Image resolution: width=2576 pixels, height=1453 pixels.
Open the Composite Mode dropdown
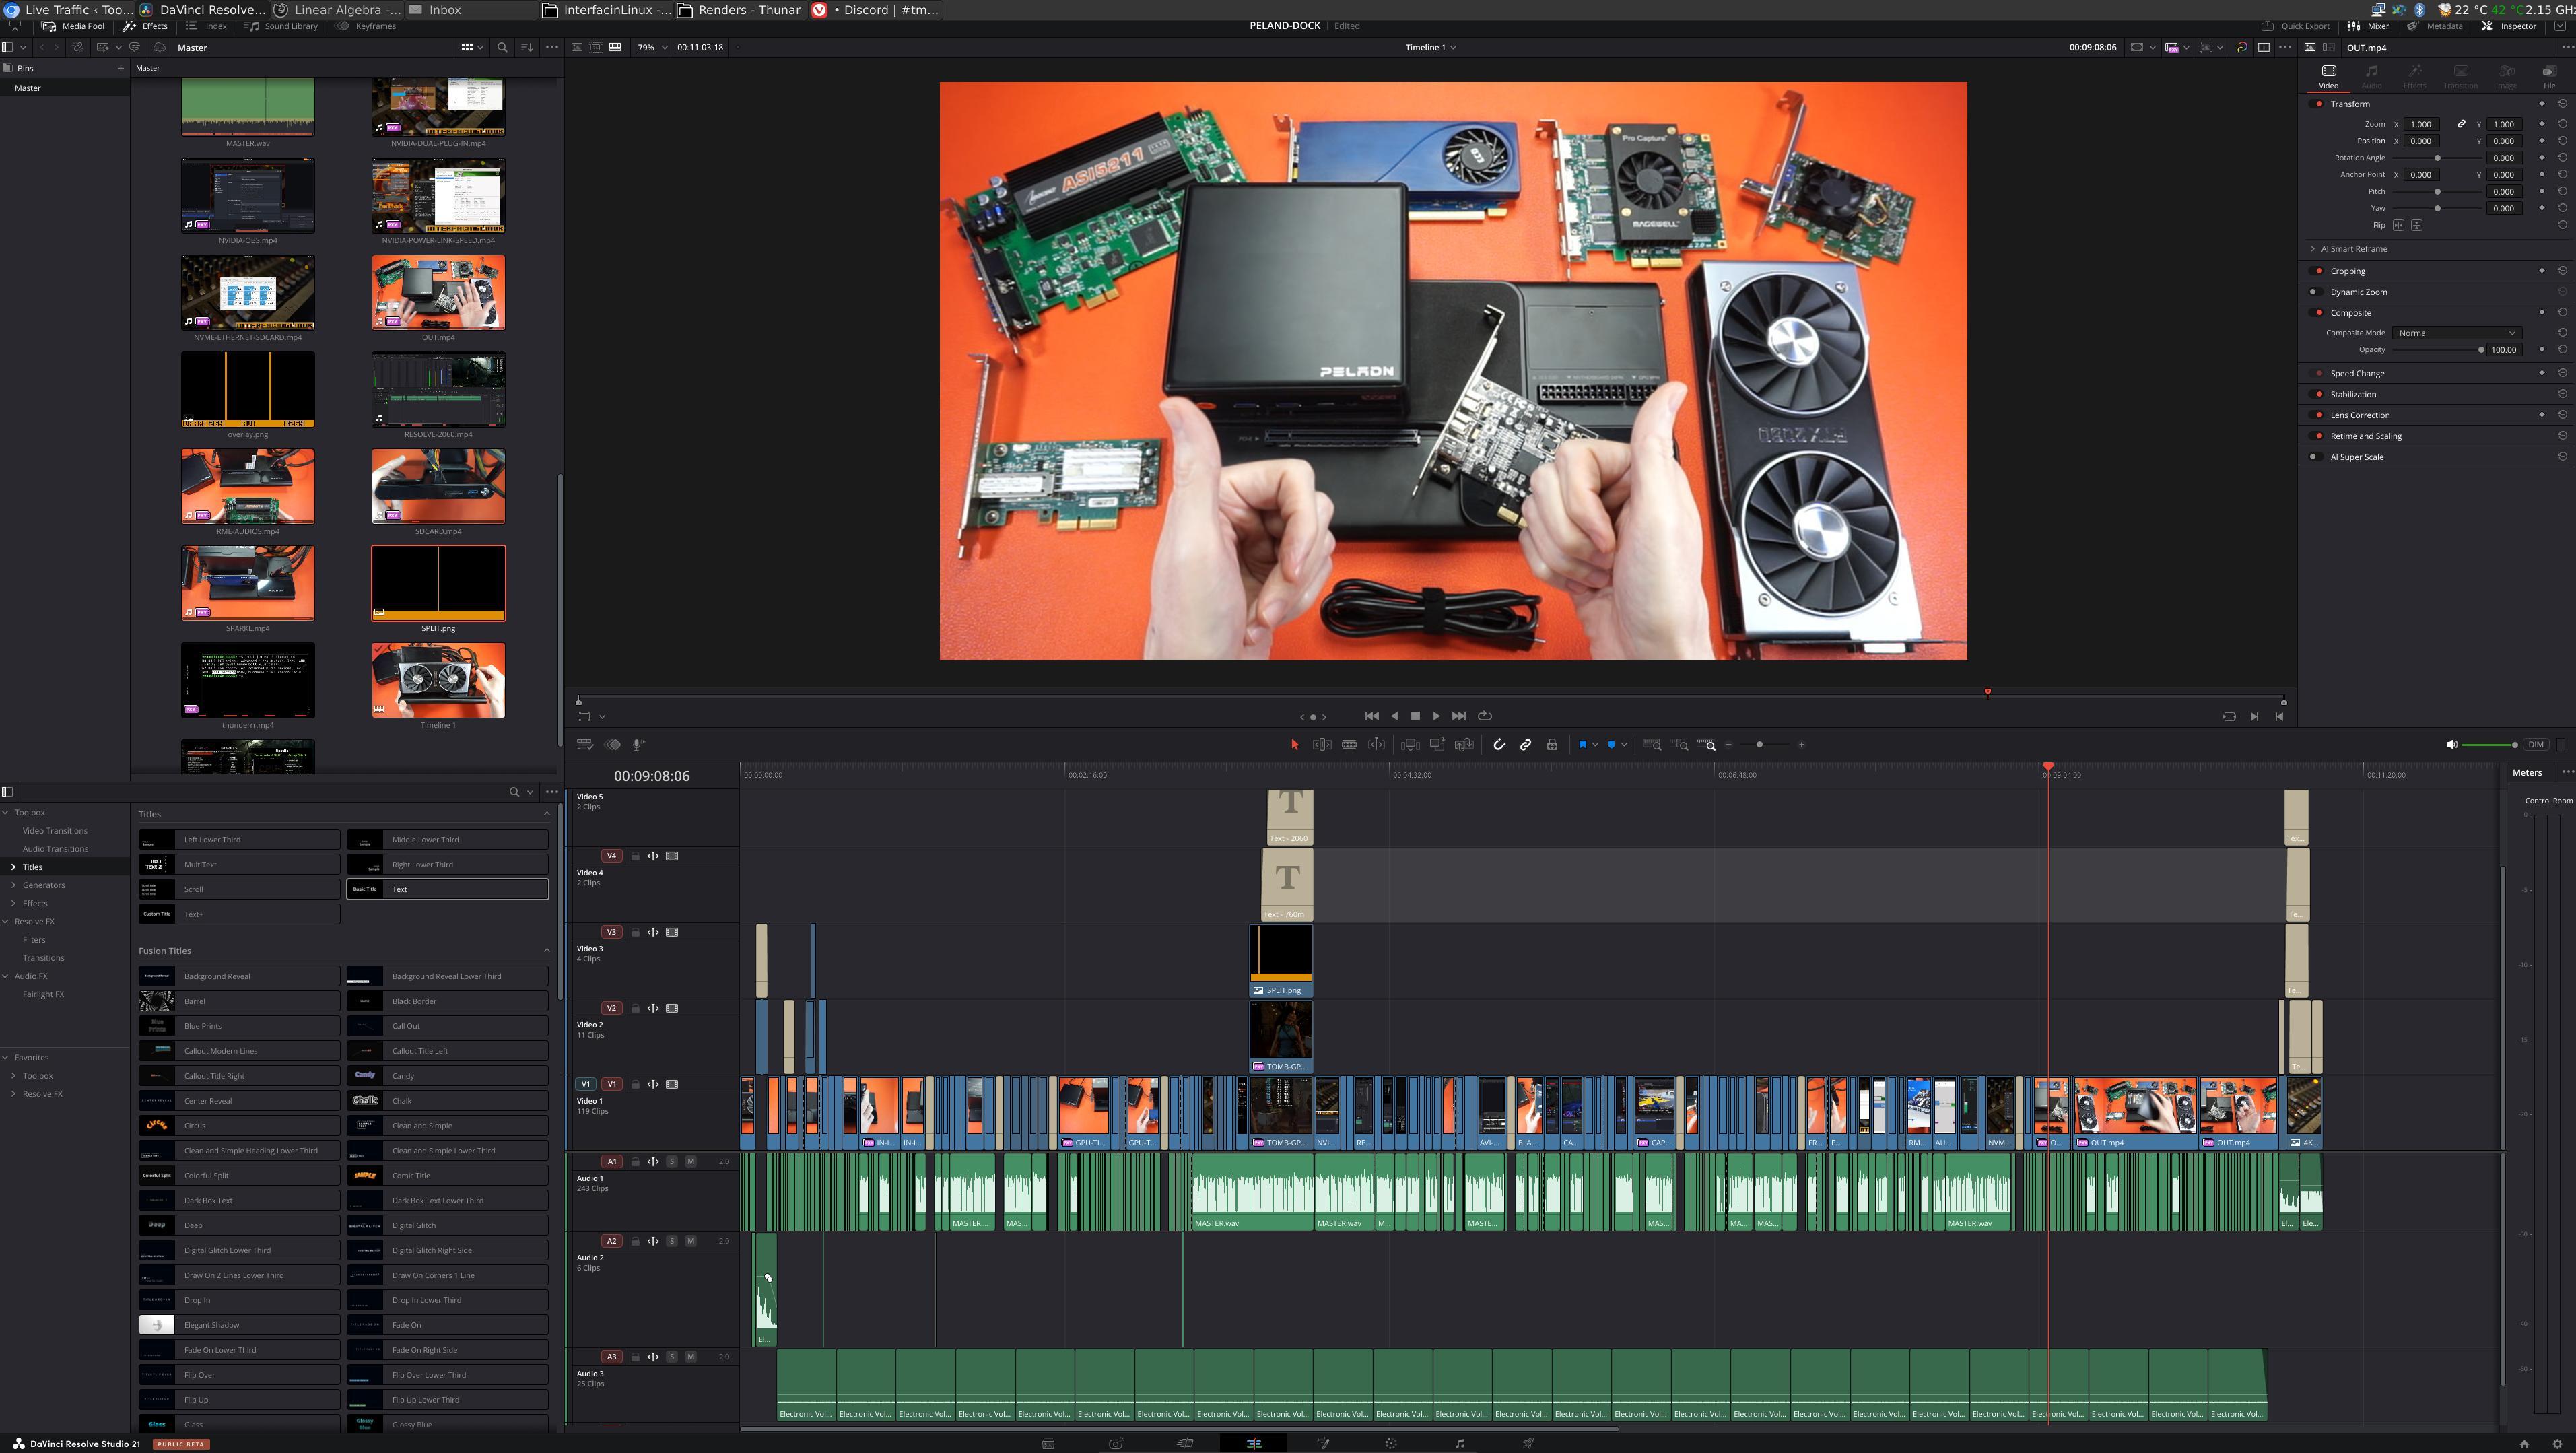pos(2456,333)
